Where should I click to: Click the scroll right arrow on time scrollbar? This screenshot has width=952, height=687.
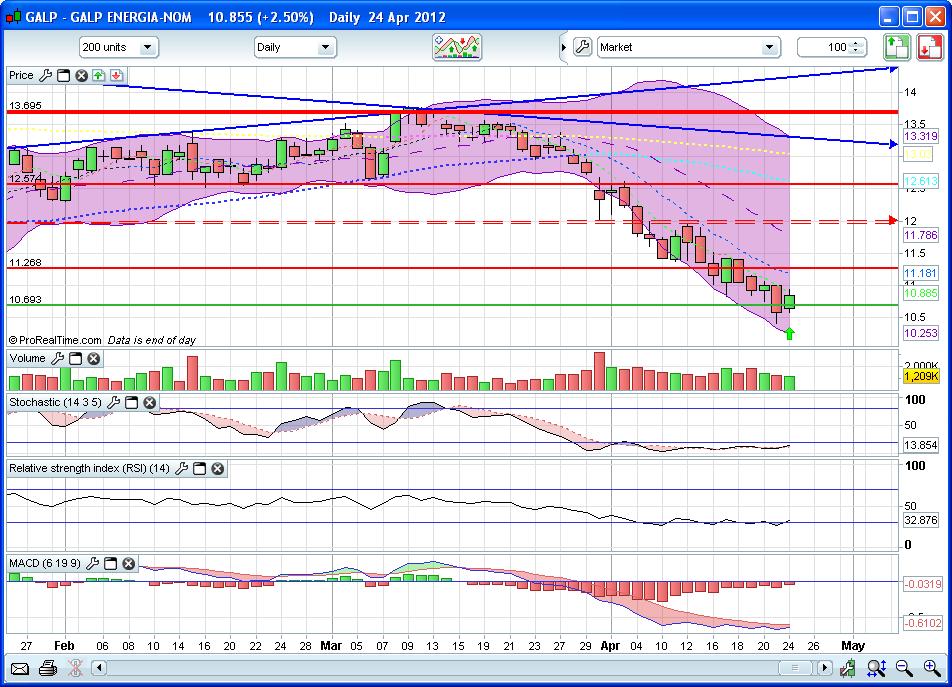pos(824,668)
